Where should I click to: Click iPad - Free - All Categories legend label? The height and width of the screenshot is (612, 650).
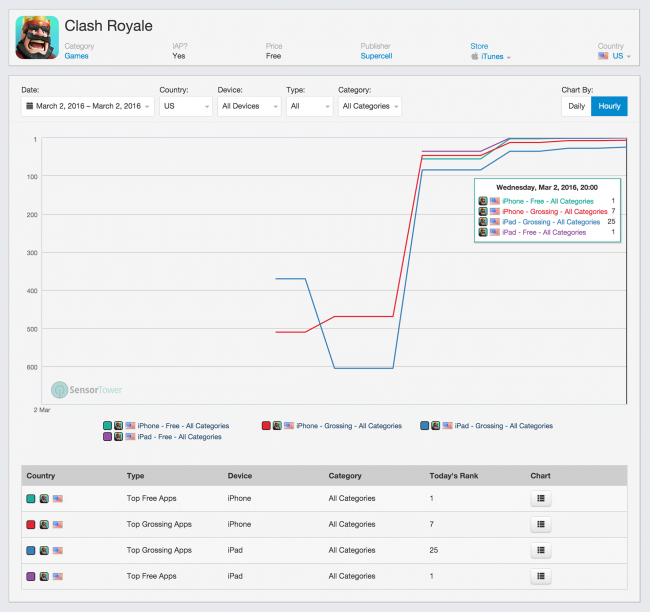pos(179,437)
